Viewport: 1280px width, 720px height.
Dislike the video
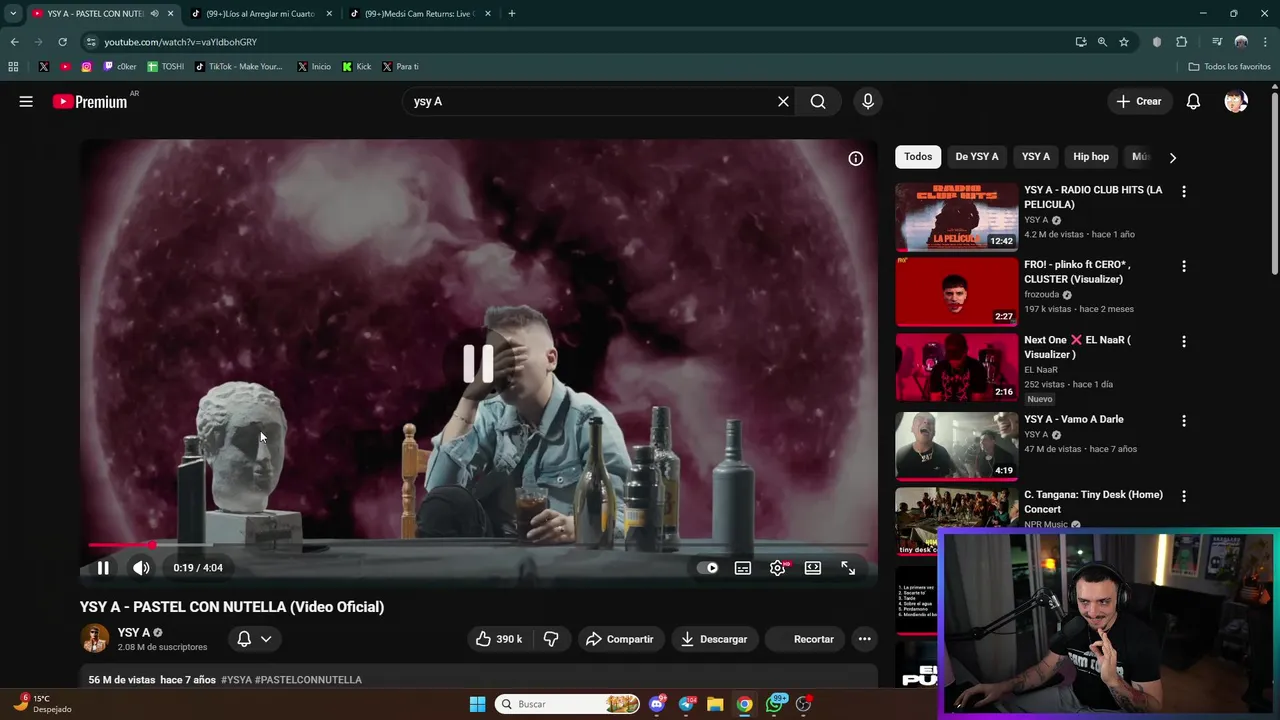550,639
